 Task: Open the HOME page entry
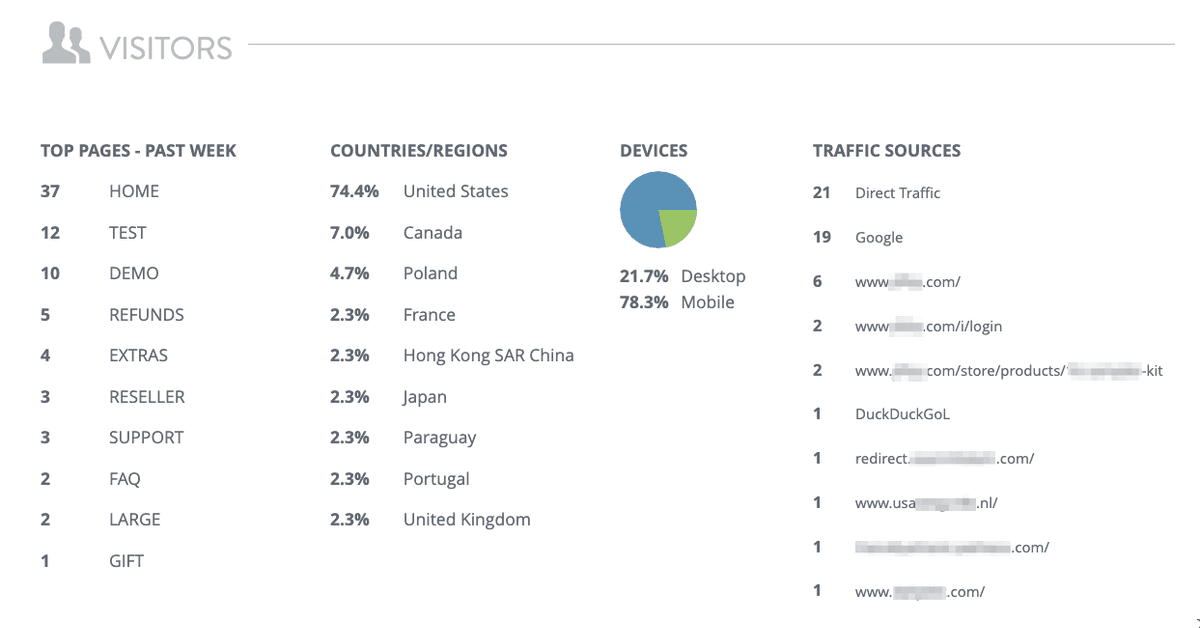(133, 191)
